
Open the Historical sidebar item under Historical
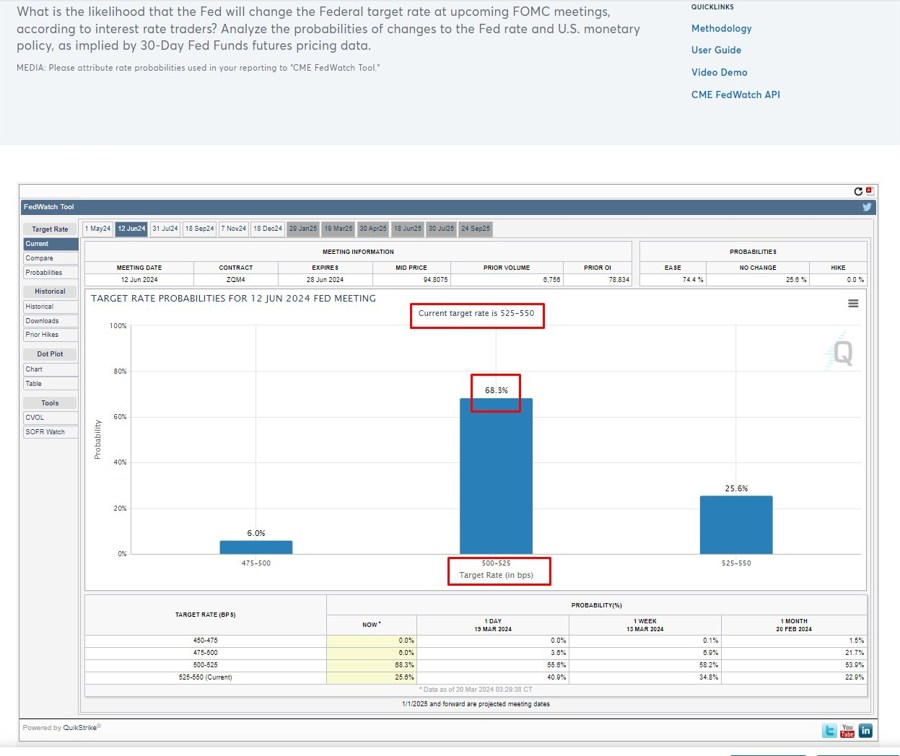click(51, 307)
